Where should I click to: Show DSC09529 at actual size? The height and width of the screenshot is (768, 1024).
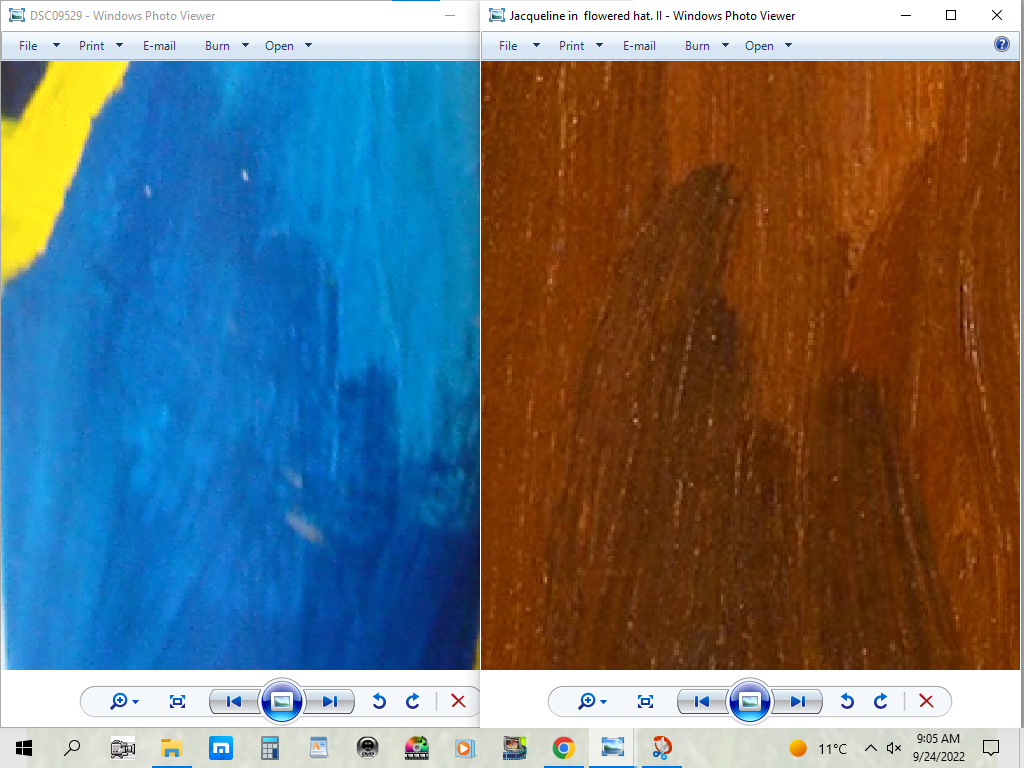[x=178, y=701]
